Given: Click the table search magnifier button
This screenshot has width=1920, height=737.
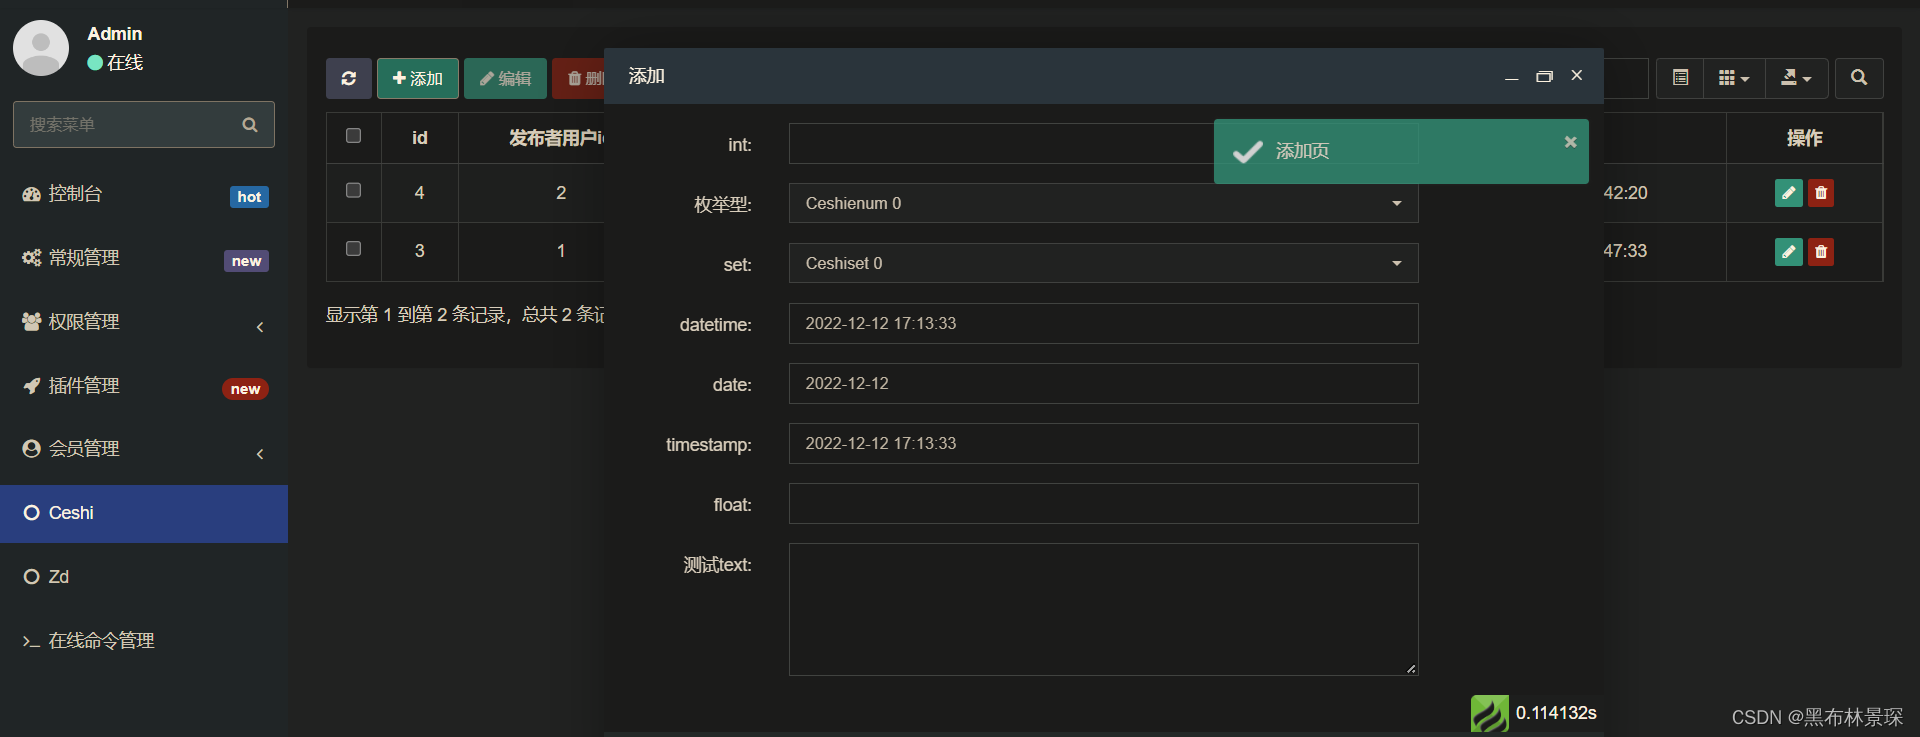Looking at the screenshot, I should coord(1859,78).
